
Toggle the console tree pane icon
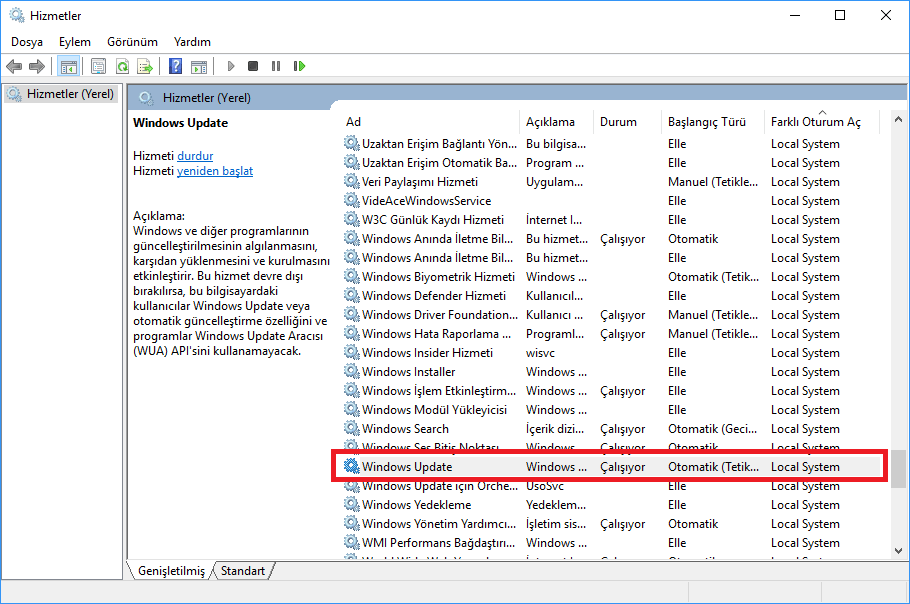69,67
